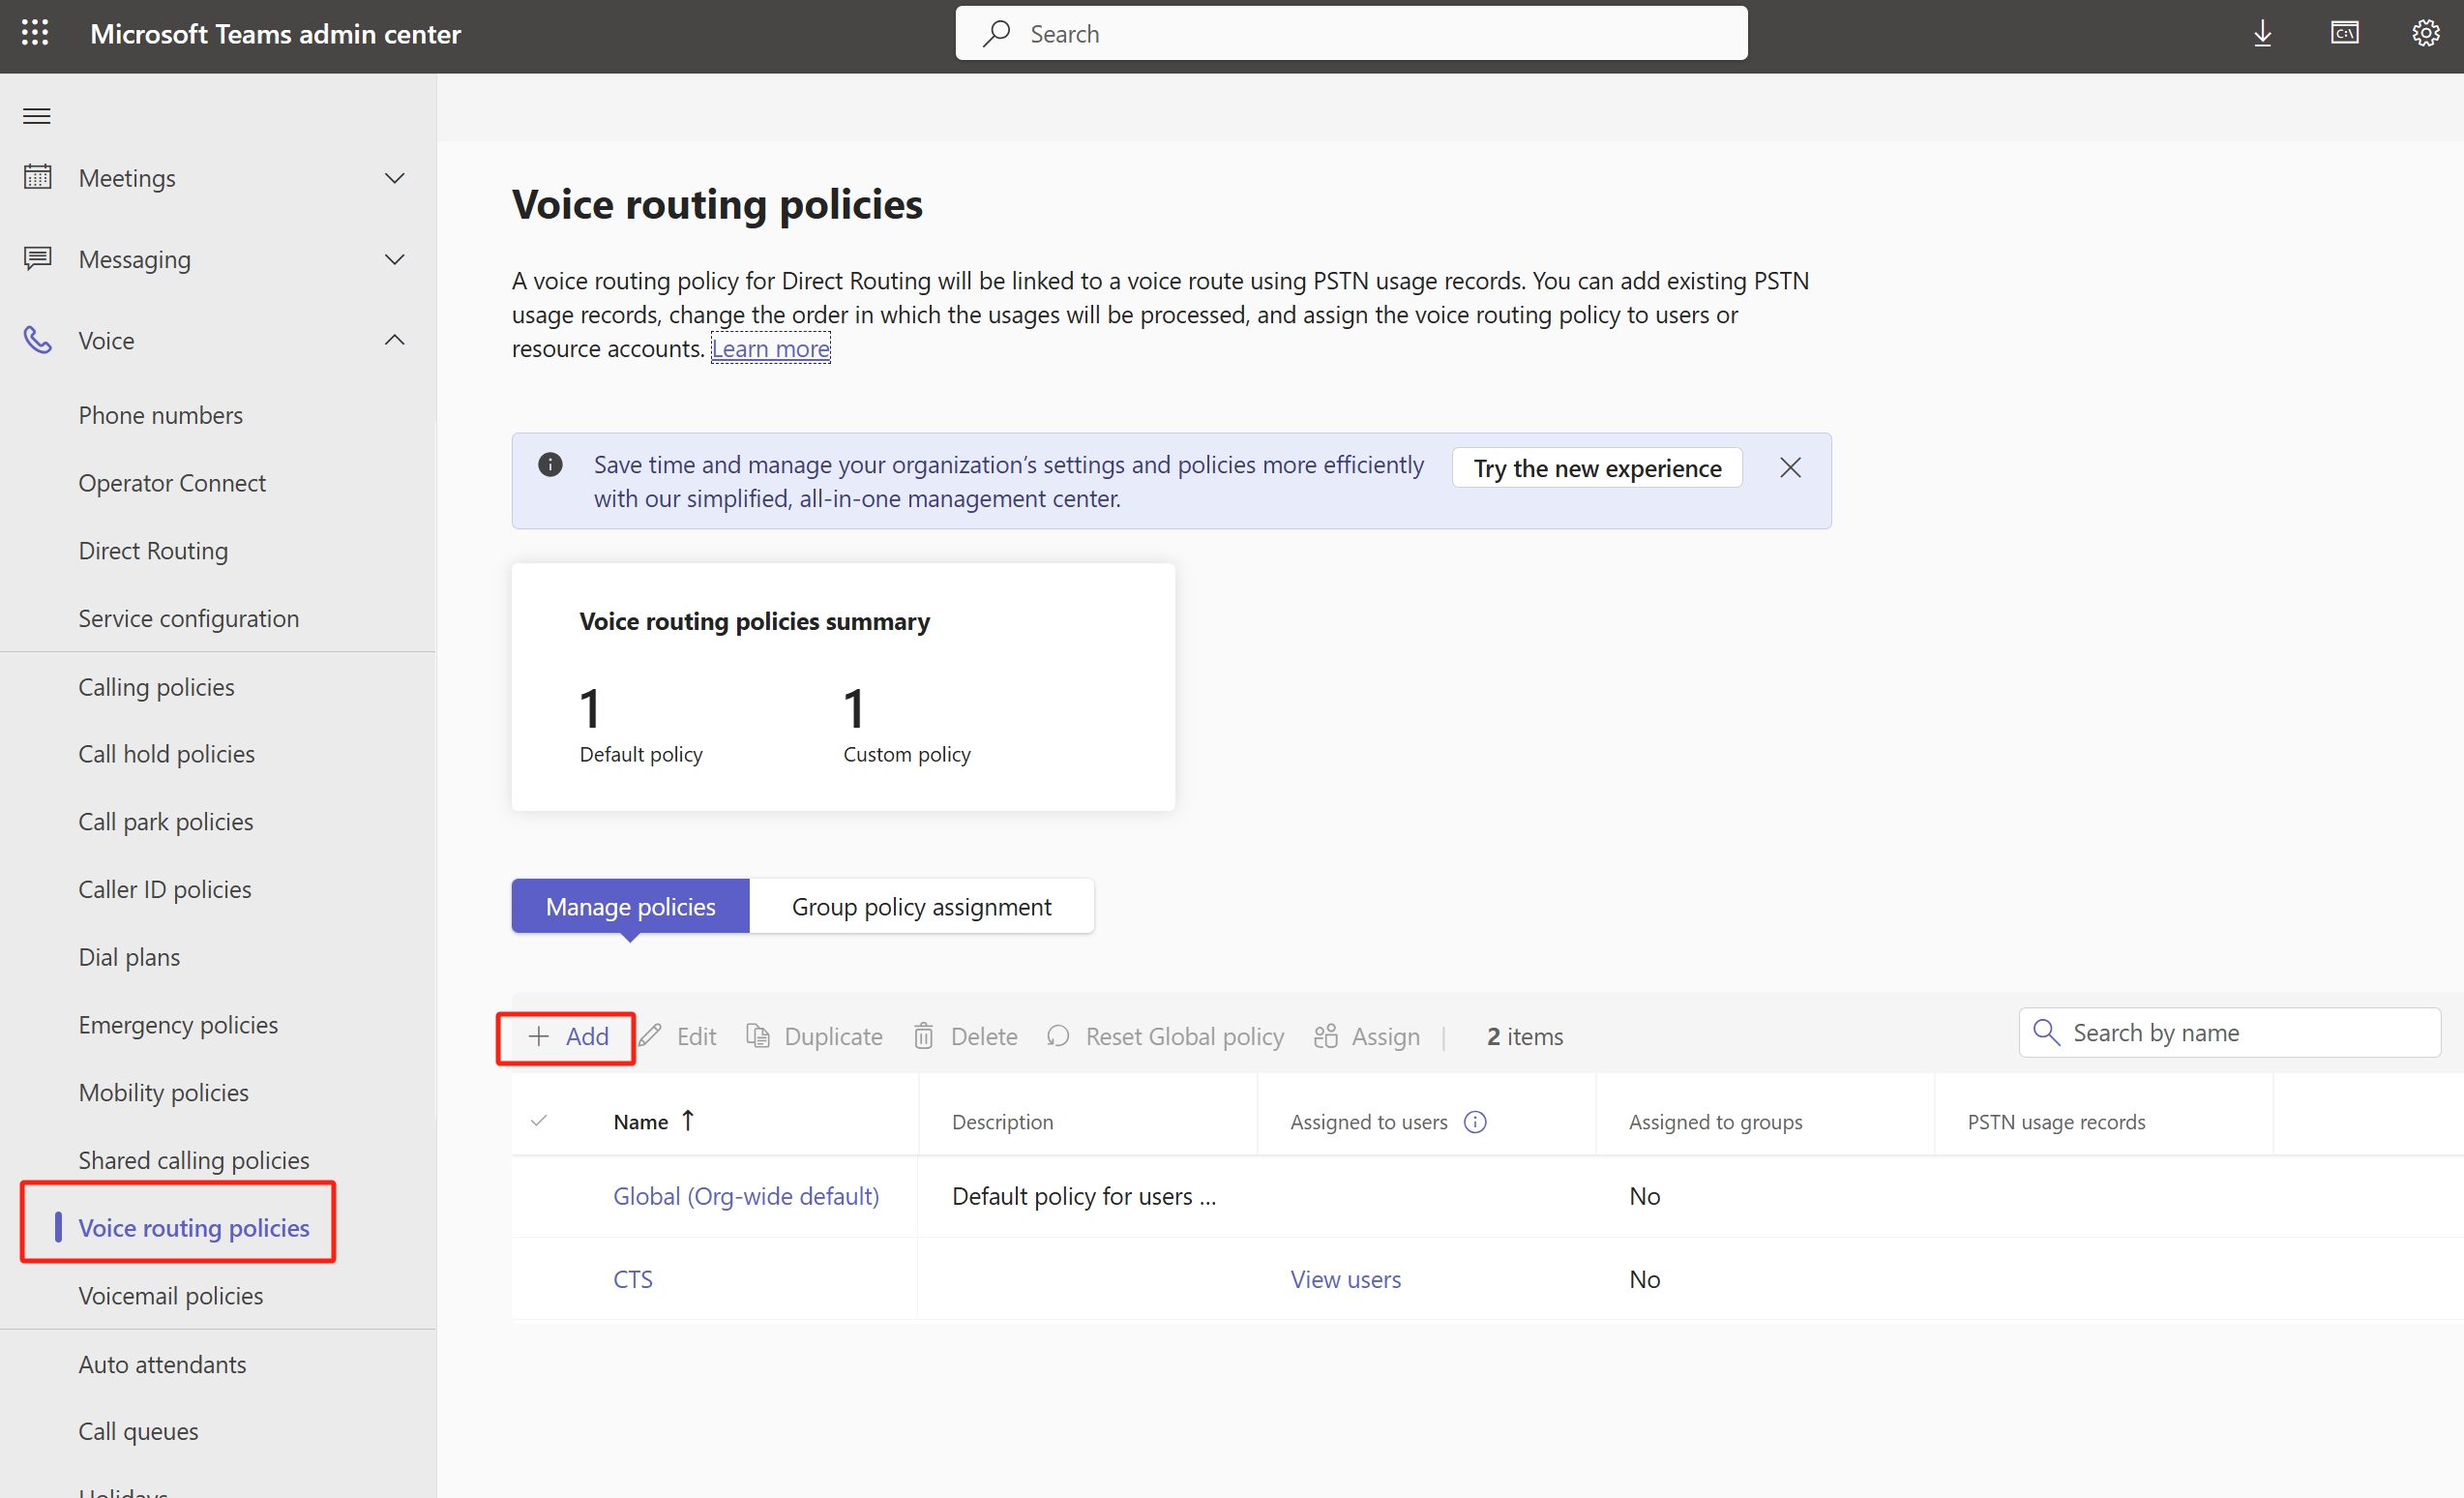The image size is (2464, 1498).
Task: Expand the Meetings section chevron
Action: click(x=395, y=178)
